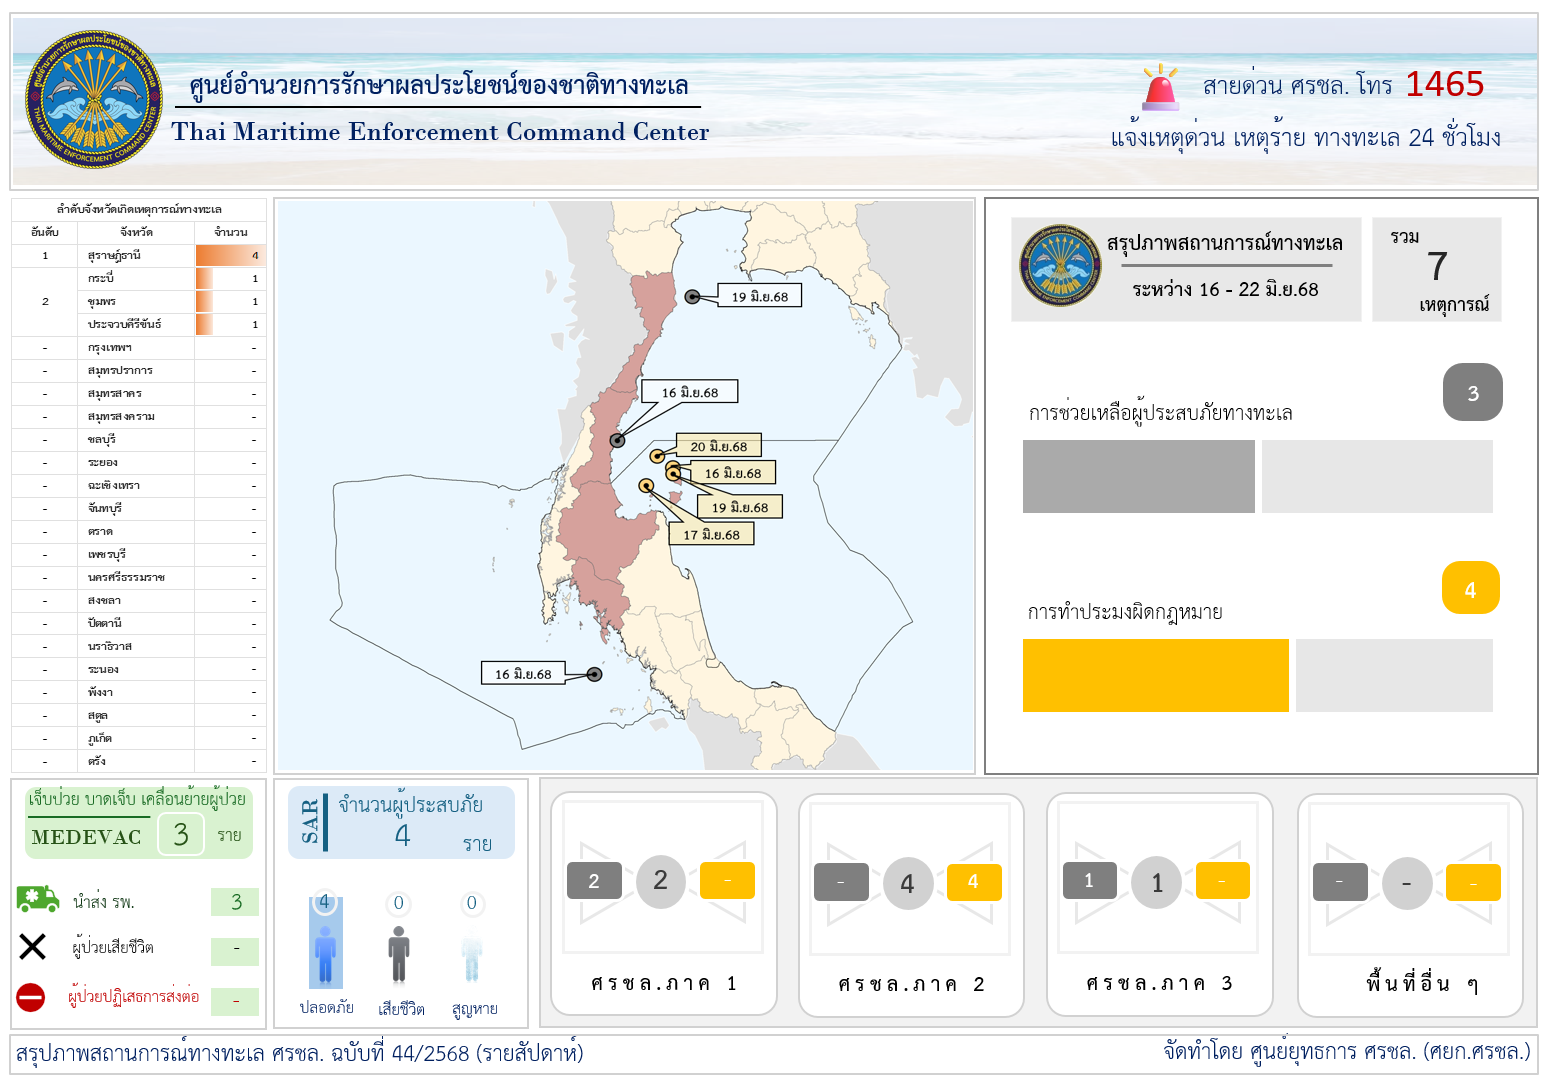Click the yellow badge showing 4 incidents
Screen dimensions: 1556x1079
click(x=1470, y=589)
